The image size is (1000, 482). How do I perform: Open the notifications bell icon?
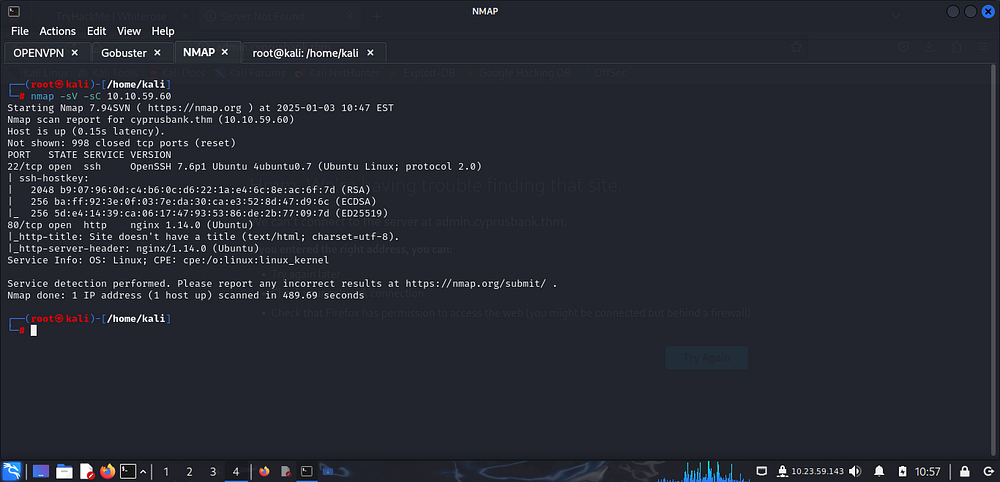click(879, 471)
